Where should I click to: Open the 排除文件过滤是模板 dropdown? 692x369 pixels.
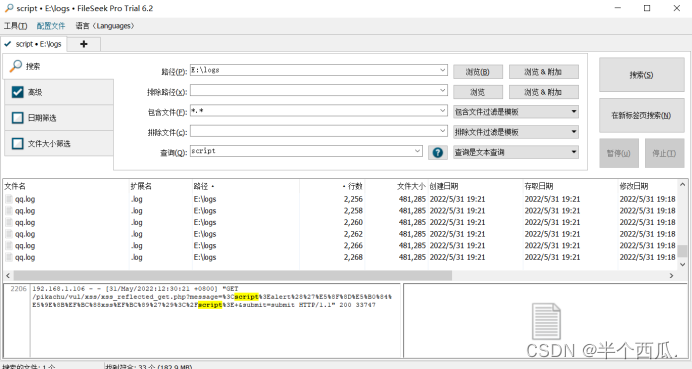pos(516,132)
